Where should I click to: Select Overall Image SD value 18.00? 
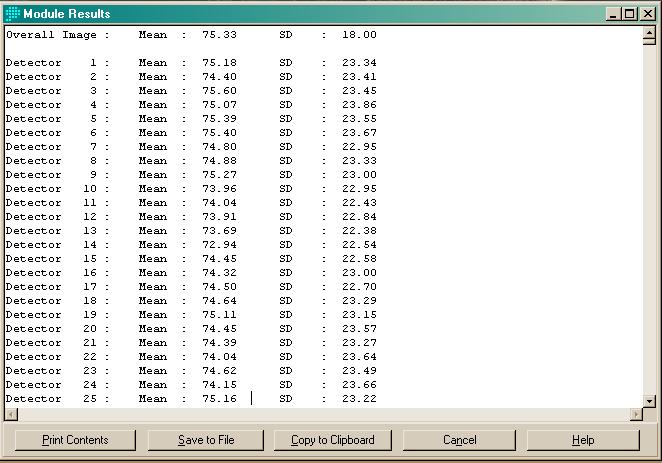[x=359, y=35]
